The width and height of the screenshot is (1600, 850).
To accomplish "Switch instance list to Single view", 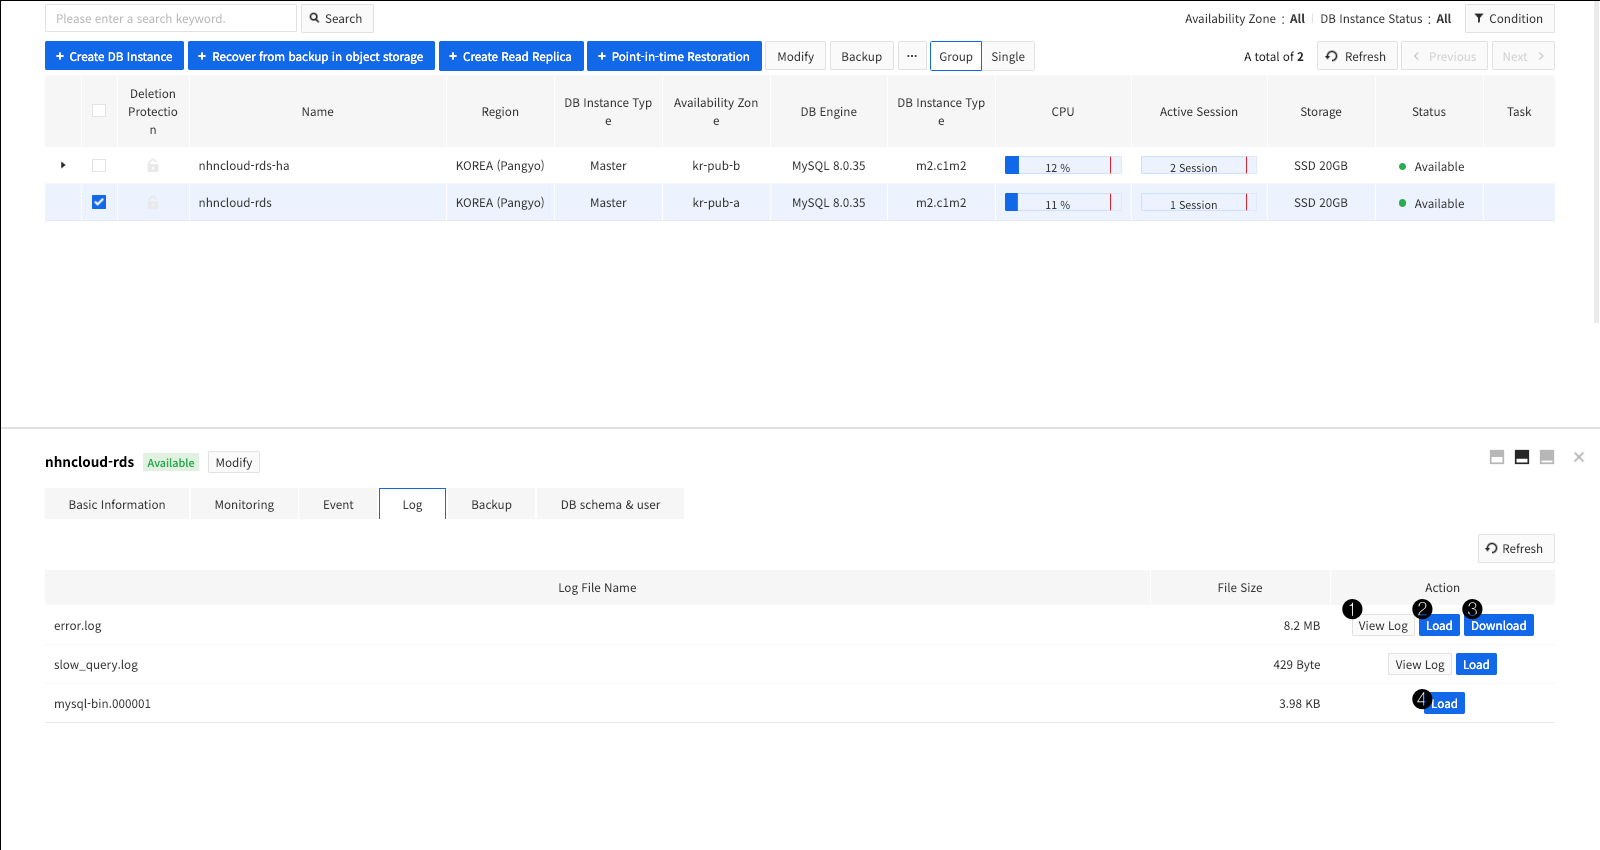I will 1008,56.
